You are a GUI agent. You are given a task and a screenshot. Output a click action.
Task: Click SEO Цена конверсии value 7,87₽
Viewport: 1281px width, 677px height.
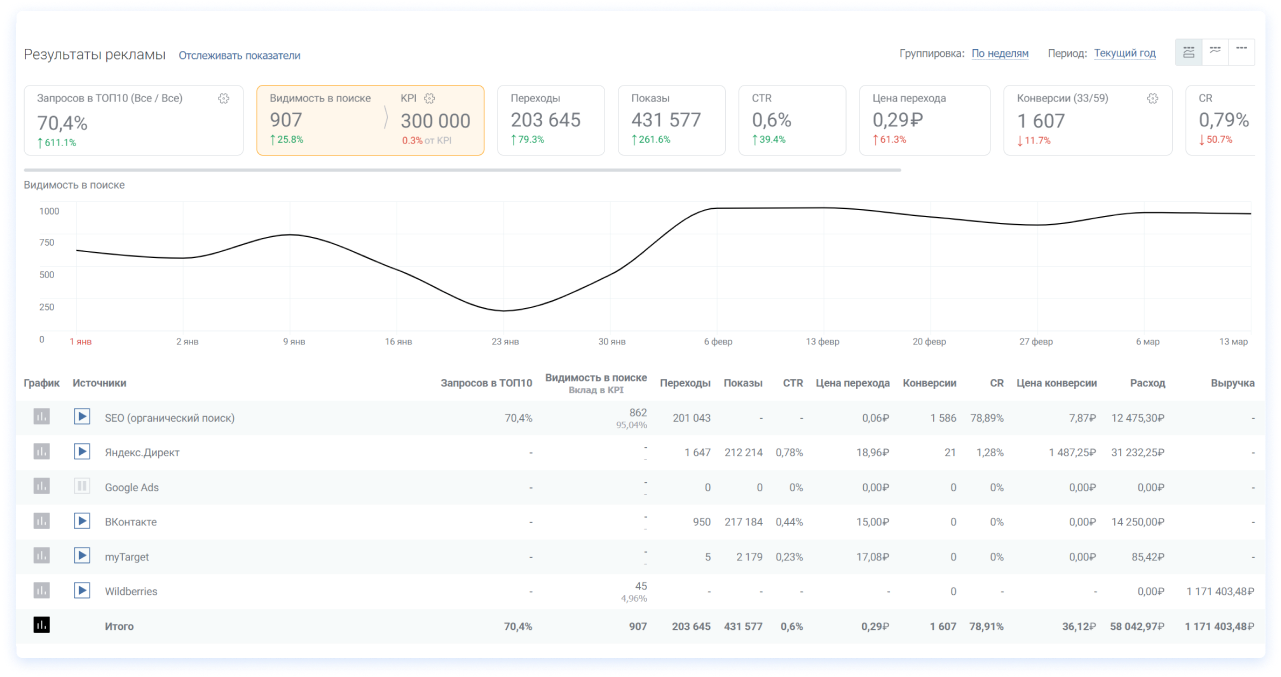1082,418
